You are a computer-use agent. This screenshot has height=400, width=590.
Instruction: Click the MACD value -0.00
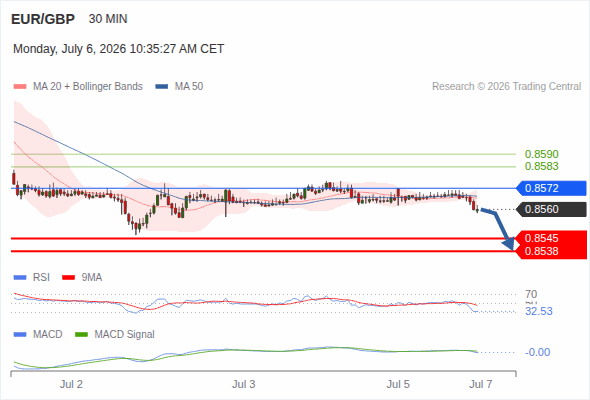coord(538,353)
